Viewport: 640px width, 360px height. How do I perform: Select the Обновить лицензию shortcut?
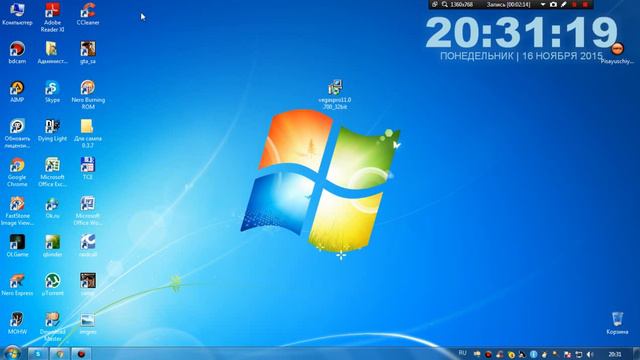point(17,133)
